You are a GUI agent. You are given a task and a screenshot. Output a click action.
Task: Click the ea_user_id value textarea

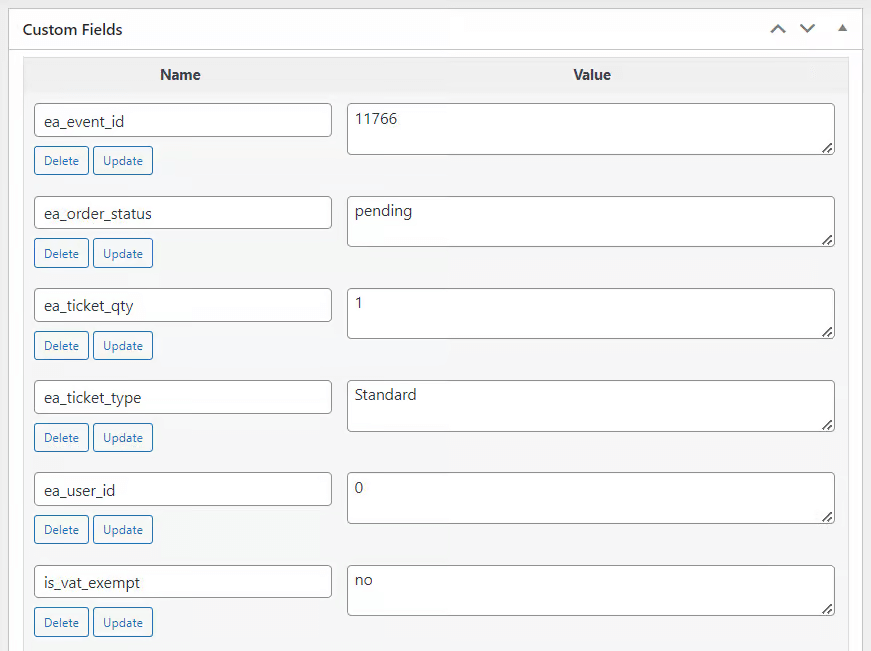click(590, 498)
